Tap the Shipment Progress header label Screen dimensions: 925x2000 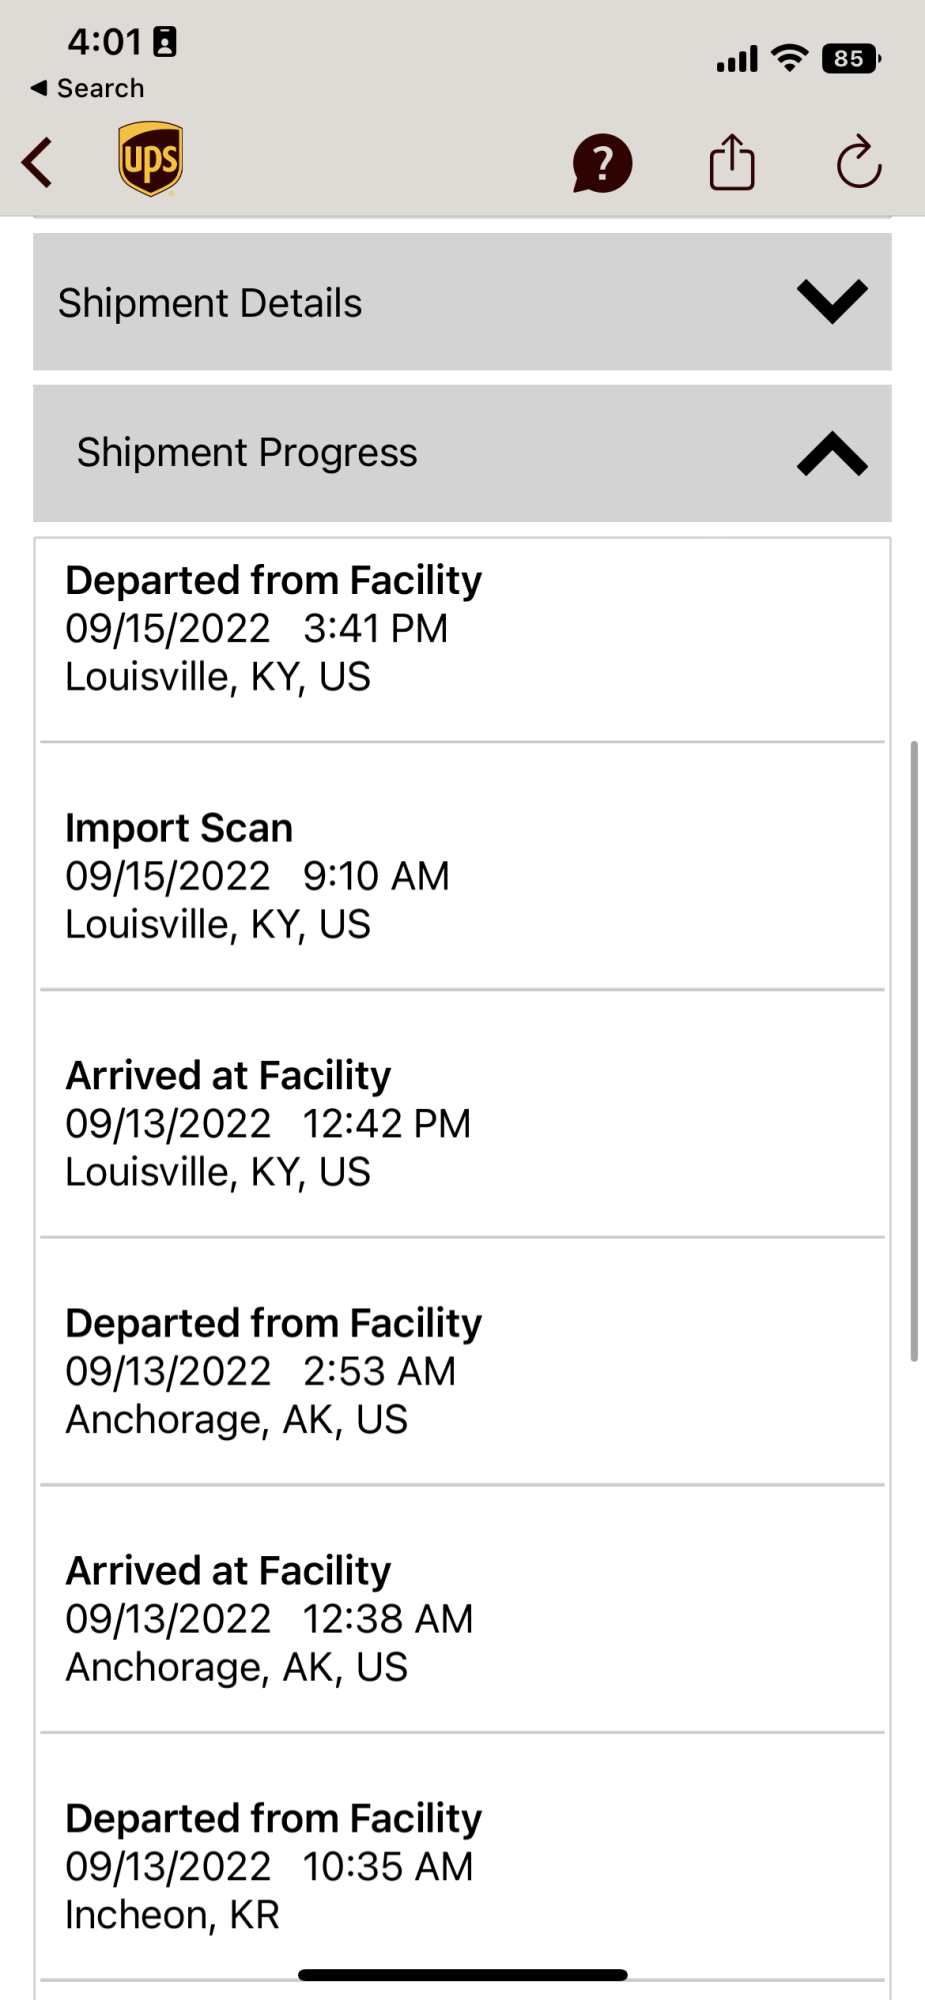pos(247,453)
